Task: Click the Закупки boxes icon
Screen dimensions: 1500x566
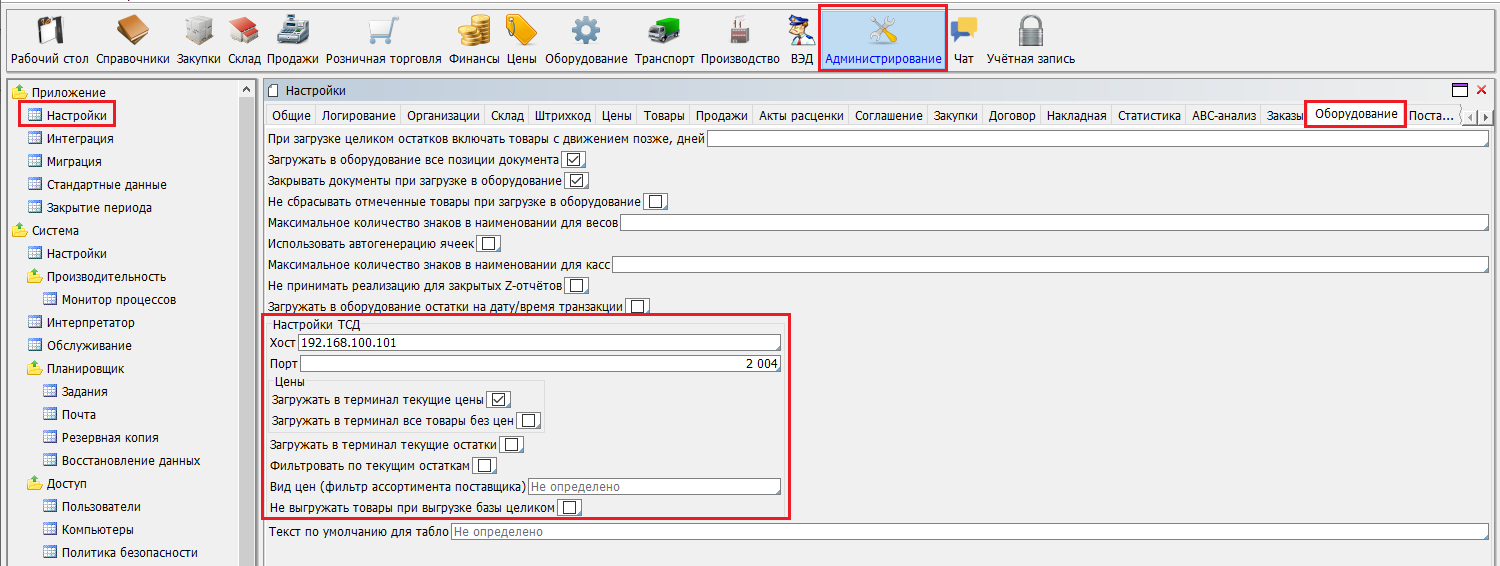Action: pos(199,32)
